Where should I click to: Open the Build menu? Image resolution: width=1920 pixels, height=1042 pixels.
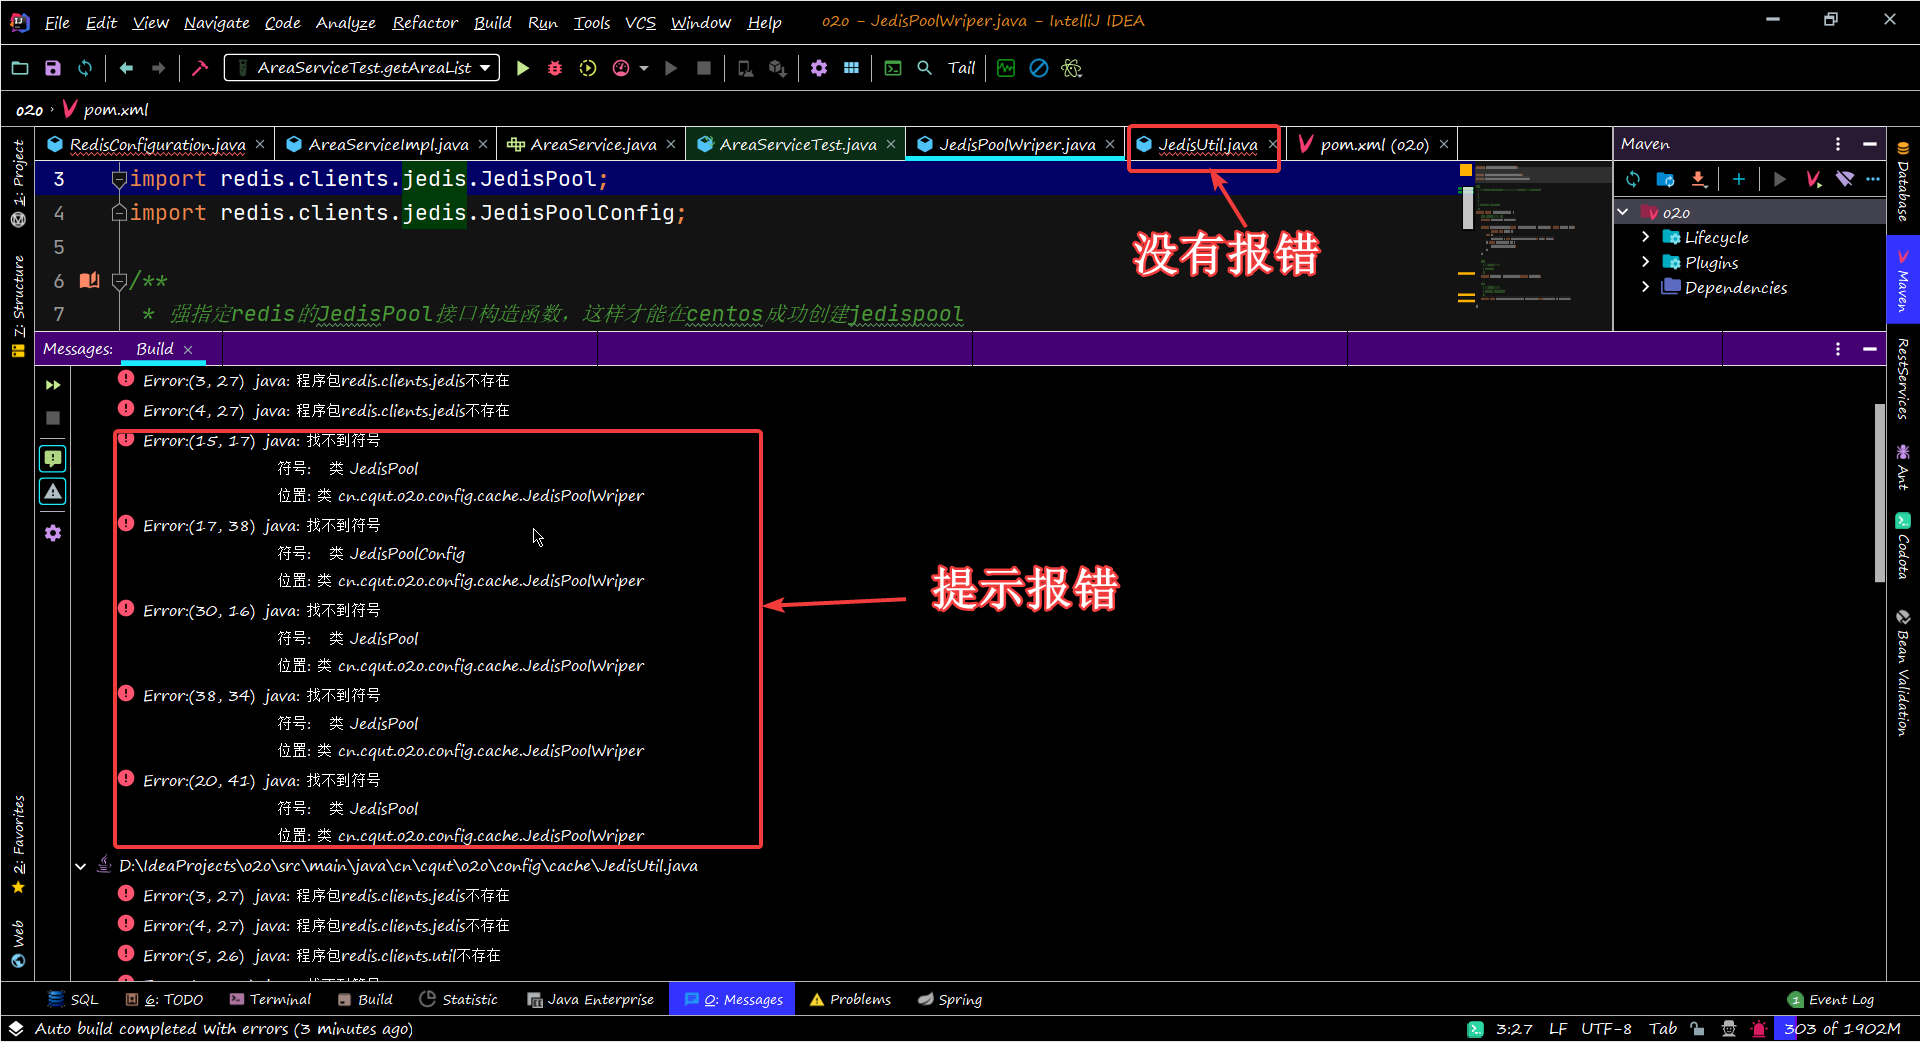point(492,22)
